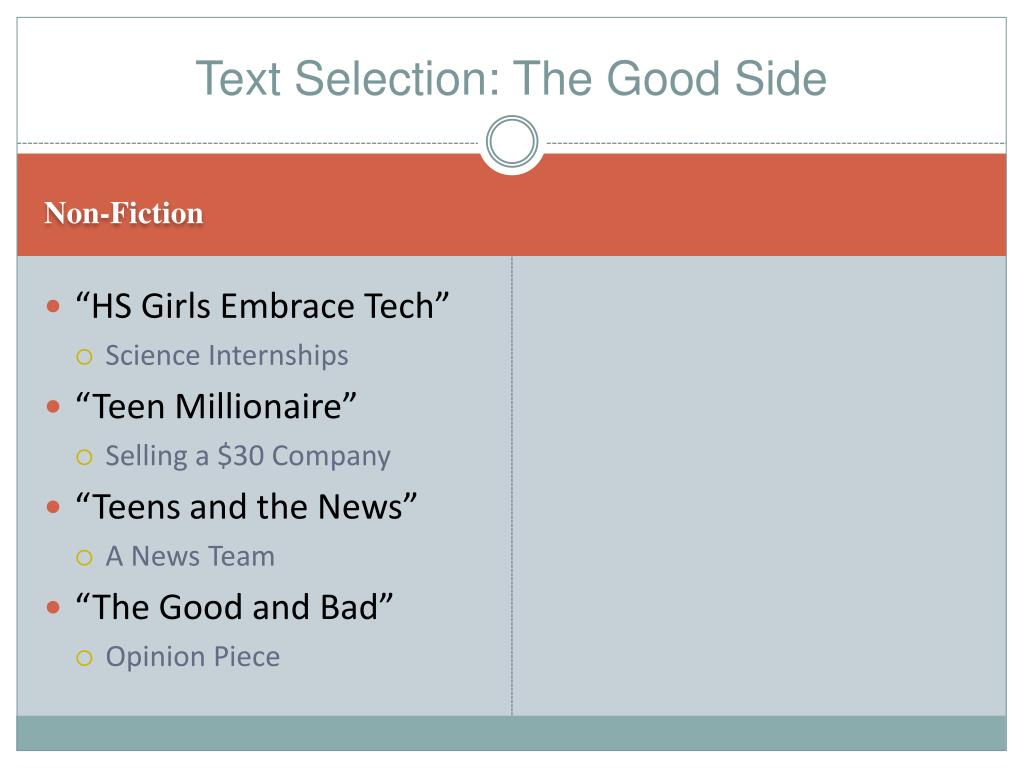Click the Non-Fiction header text
Viewport: 1024px width, 768px height.
[x=123, y=213]
